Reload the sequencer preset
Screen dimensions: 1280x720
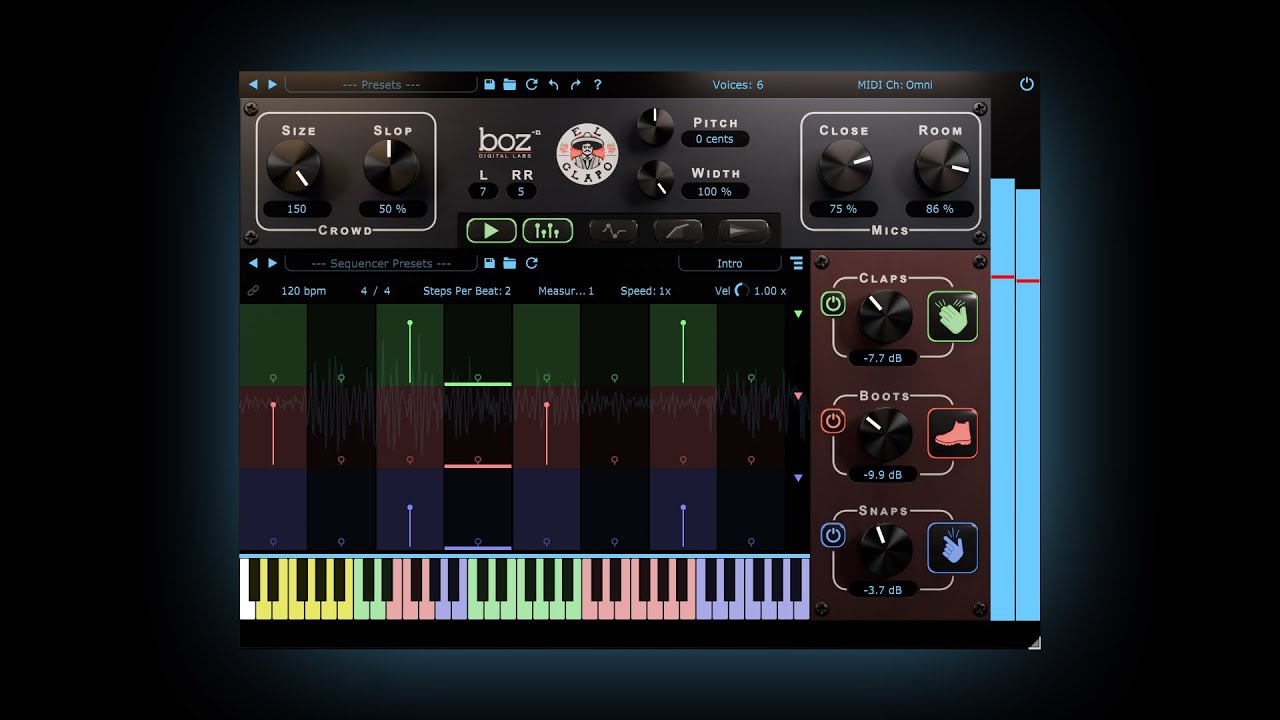point(532,263)
